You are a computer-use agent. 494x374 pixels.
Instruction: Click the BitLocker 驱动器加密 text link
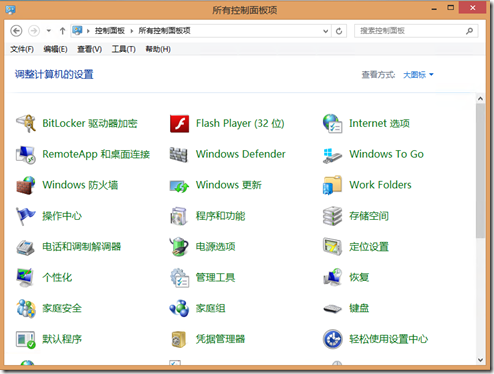point(90,124)
